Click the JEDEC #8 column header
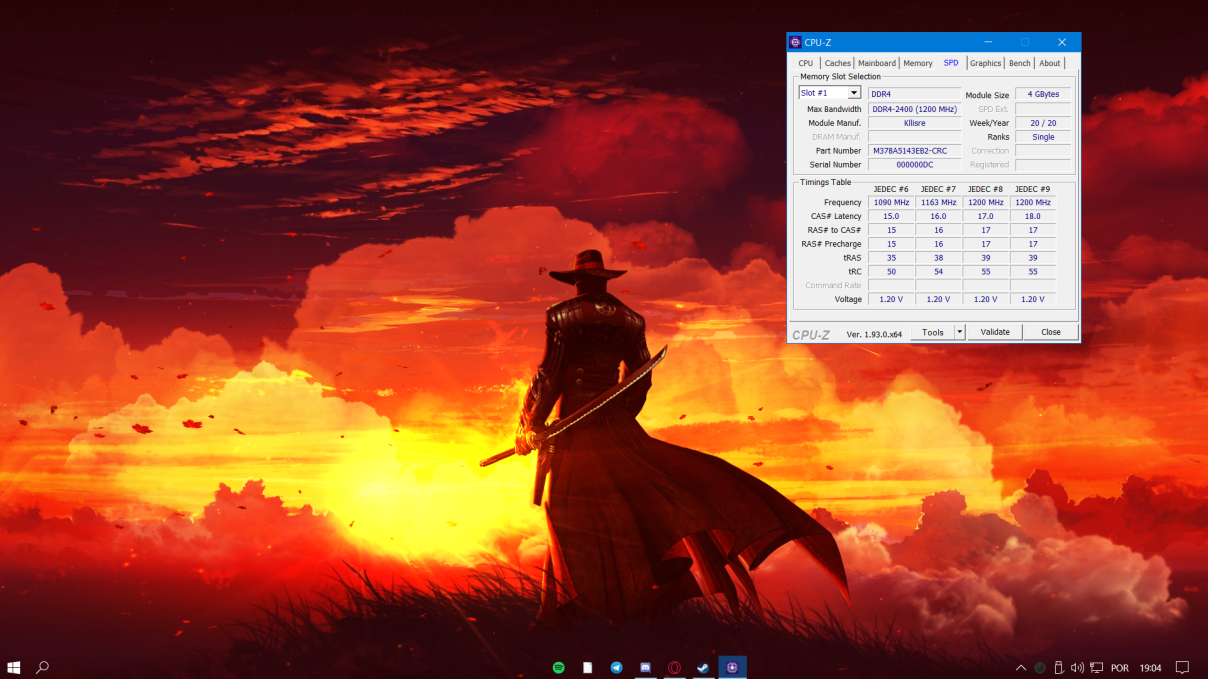The width and height of the screenshot is (1208, 679). coord(985,189)
